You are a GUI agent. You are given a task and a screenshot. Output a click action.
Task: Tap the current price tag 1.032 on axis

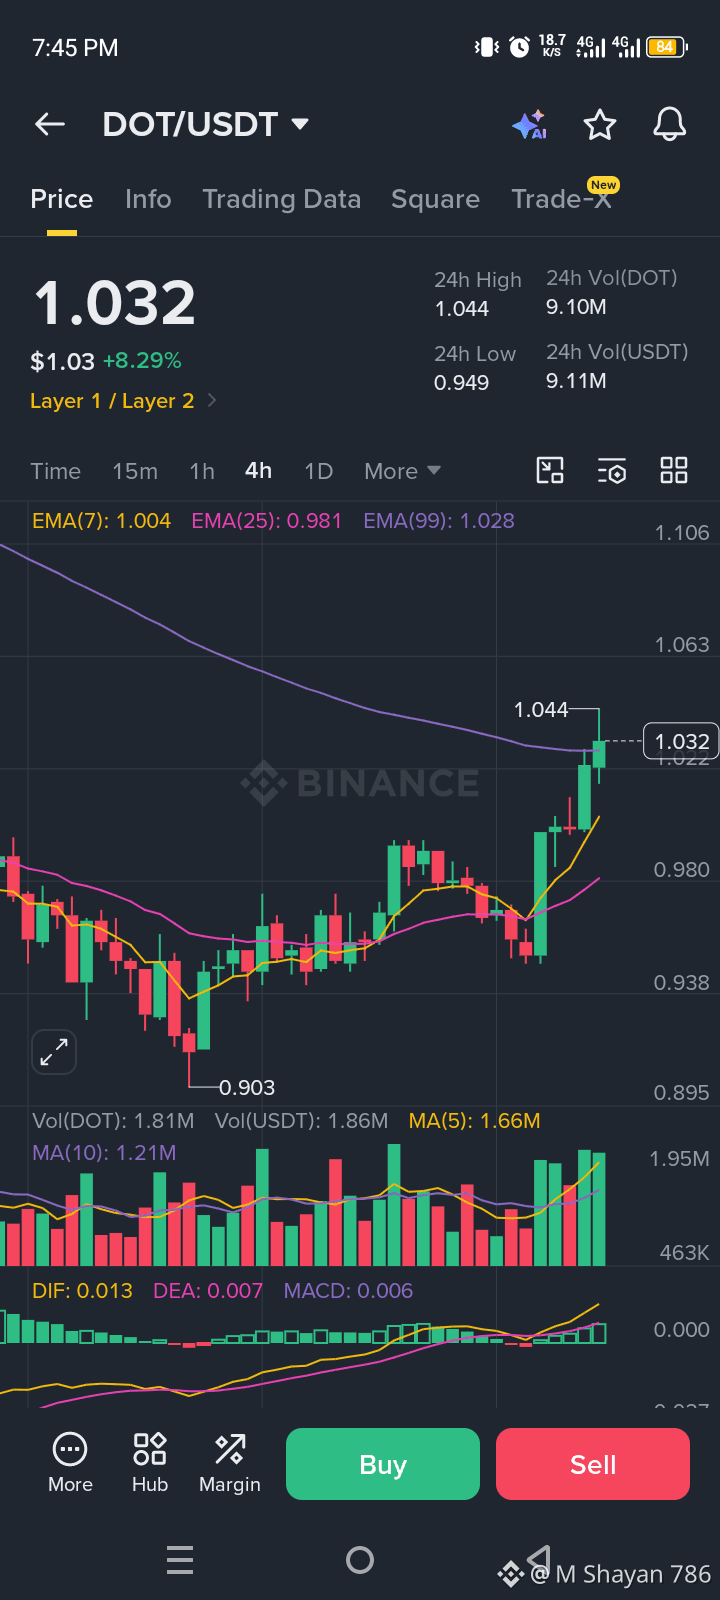coord(681,742)
